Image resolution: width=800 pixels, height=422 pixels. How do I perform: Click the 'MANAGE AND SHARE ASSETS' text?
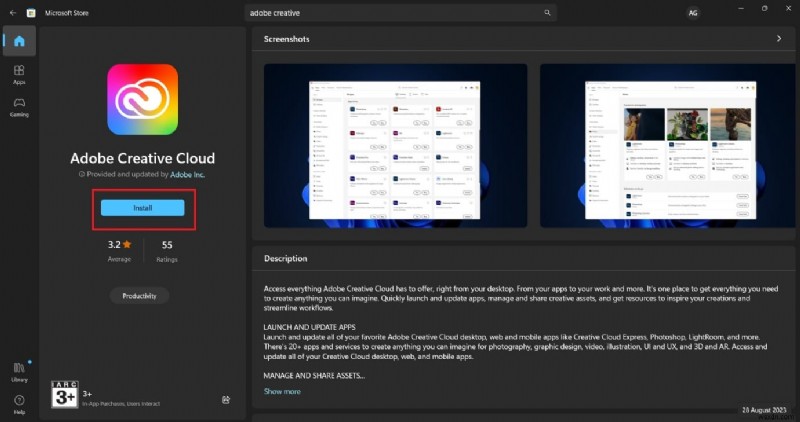[314, 376]
